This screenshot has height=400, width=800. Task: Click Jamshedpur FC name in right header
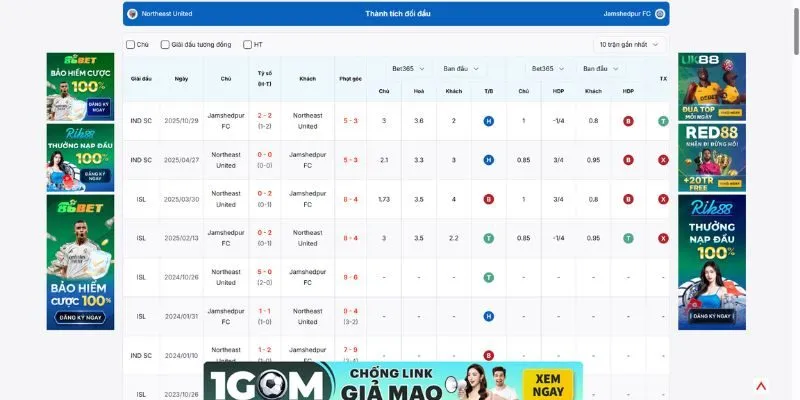coord(627,14)
